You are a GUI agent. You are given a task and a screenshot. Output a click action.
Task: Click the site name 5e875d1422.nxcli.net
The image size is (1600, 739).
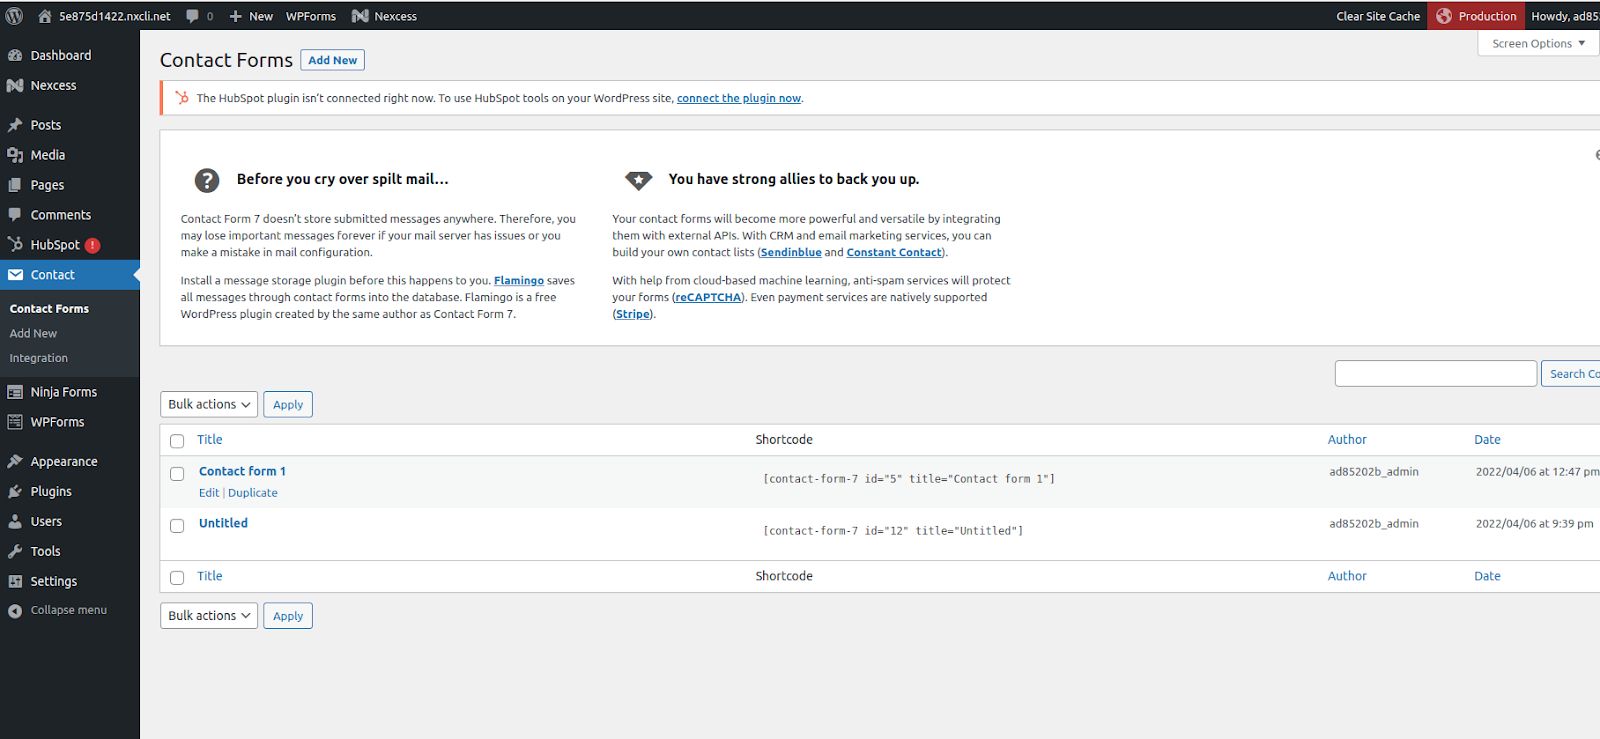[x=115, y=16]
